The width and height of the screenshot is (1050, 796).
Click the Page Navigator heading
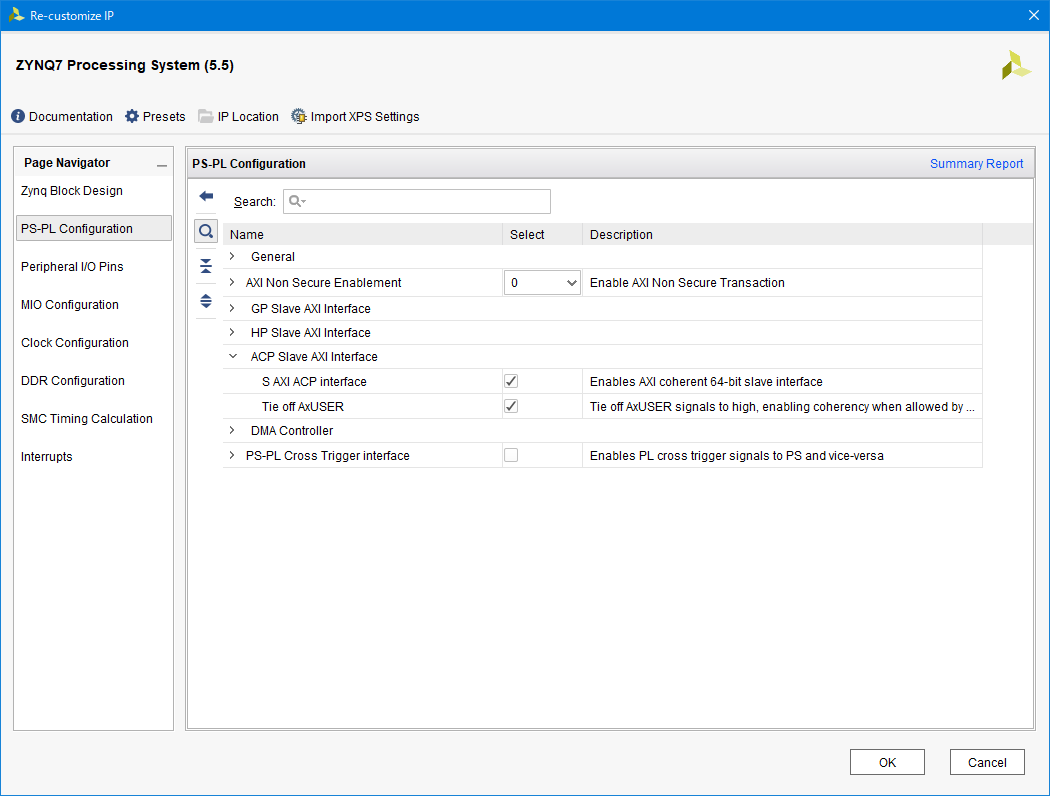click(x=67, y=163)
